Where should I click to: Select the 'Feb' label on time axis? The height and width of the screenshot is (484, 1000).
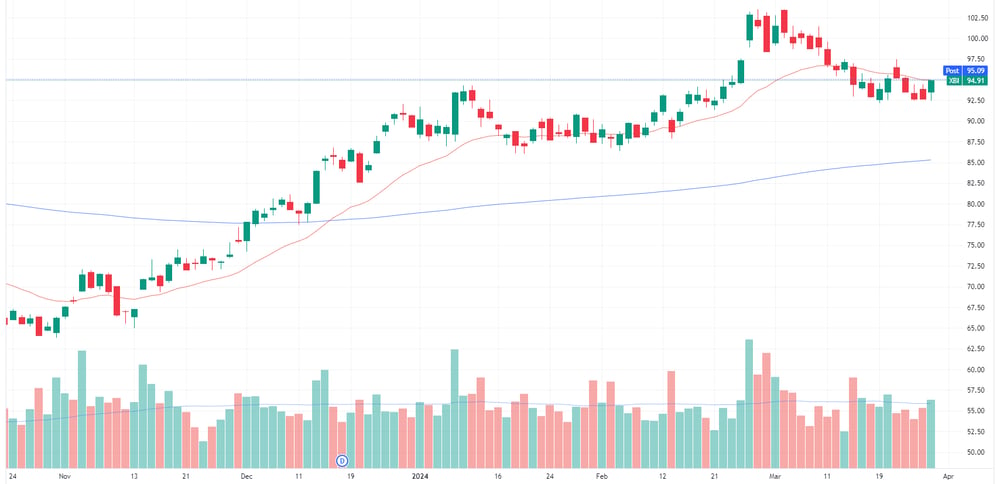[600, 476]
